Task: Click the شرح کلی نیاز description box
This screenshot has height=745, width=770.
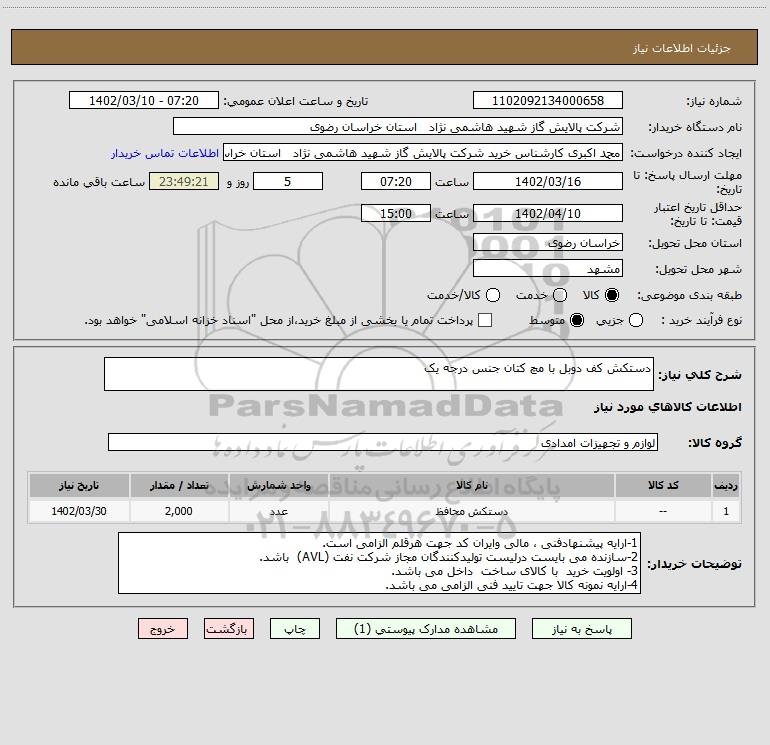Action: [x=379, y=374]
